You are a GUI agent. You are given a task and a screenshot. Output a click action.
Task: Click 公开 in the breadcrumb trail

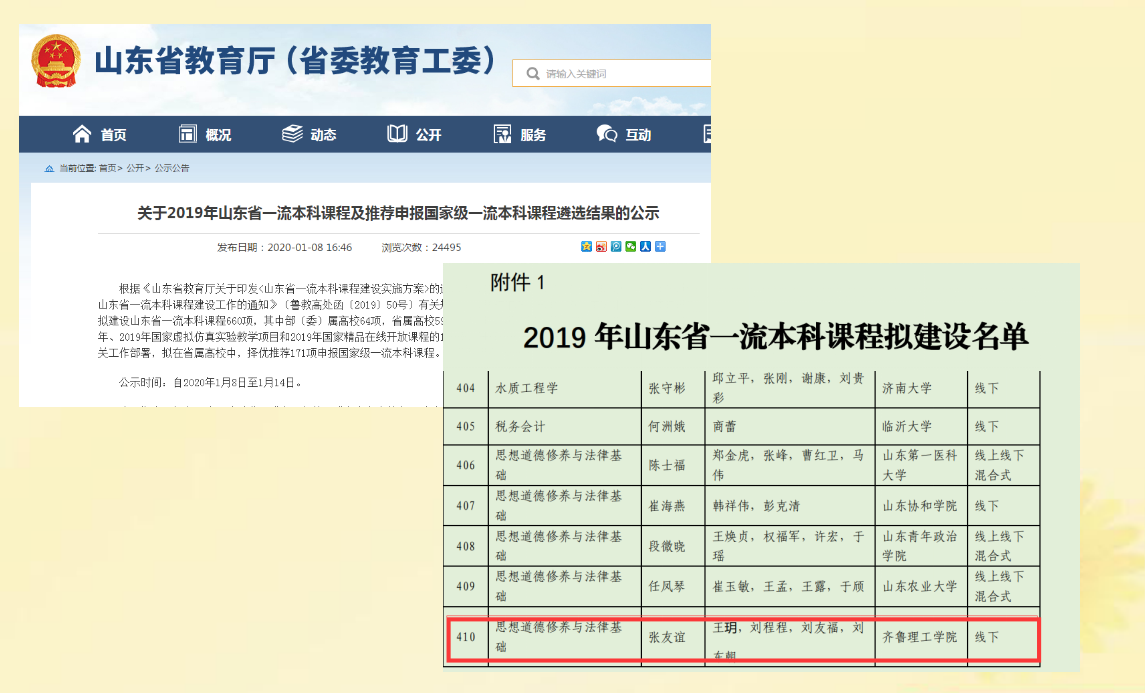click(x=135, y=168)
